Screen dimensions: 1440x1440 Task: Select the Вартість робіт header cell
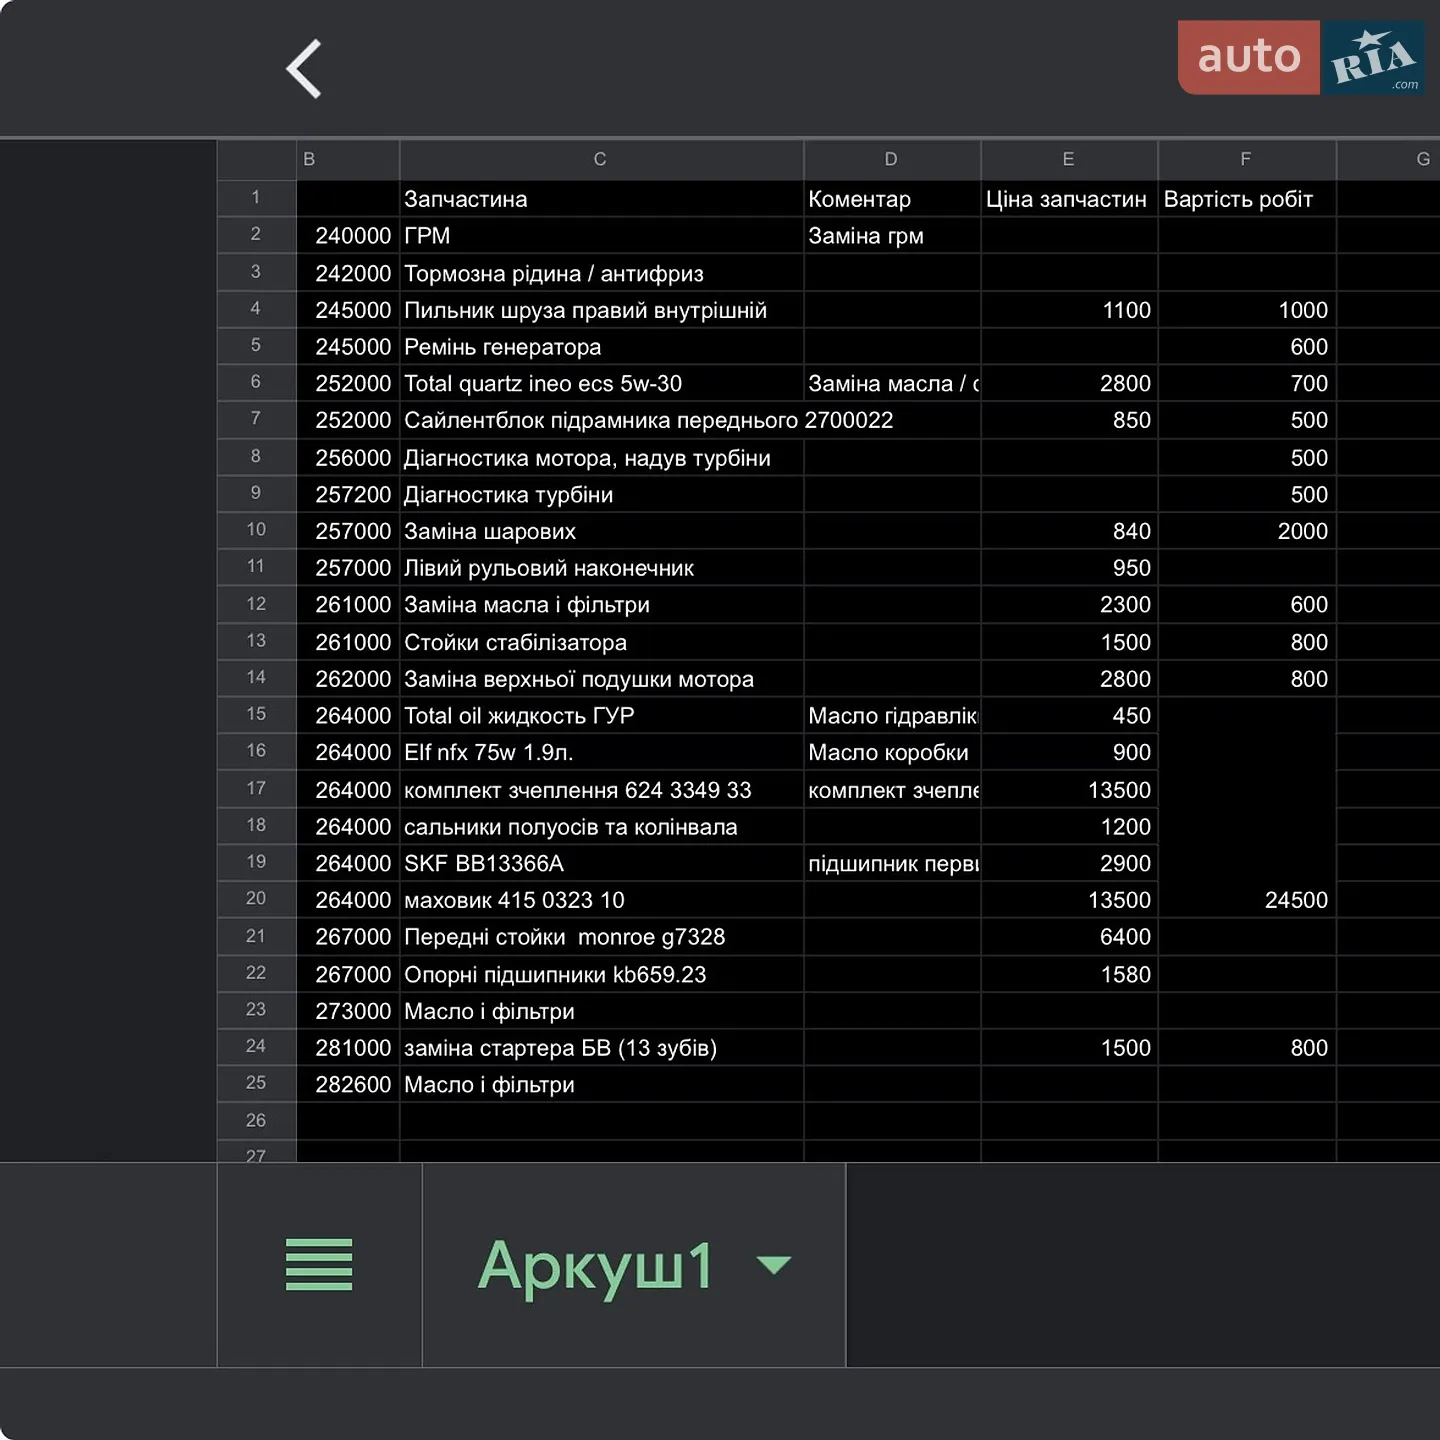pos(1247,199)
